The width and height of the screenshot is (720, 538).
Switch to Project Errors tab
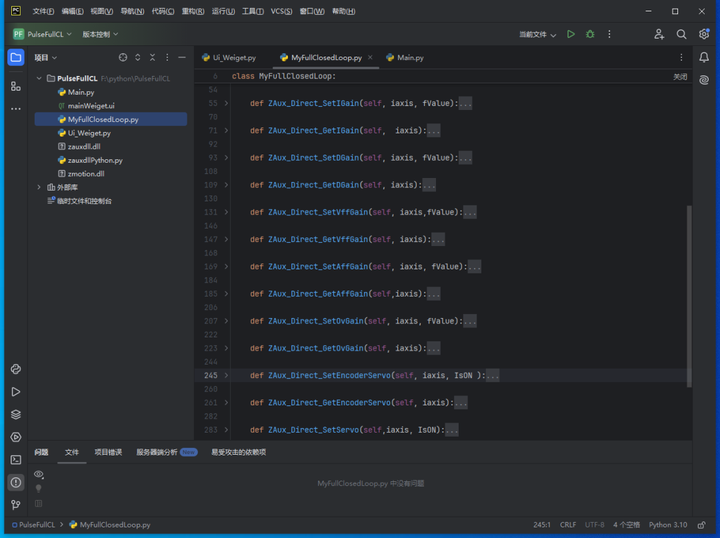click(x=108, y=452)
